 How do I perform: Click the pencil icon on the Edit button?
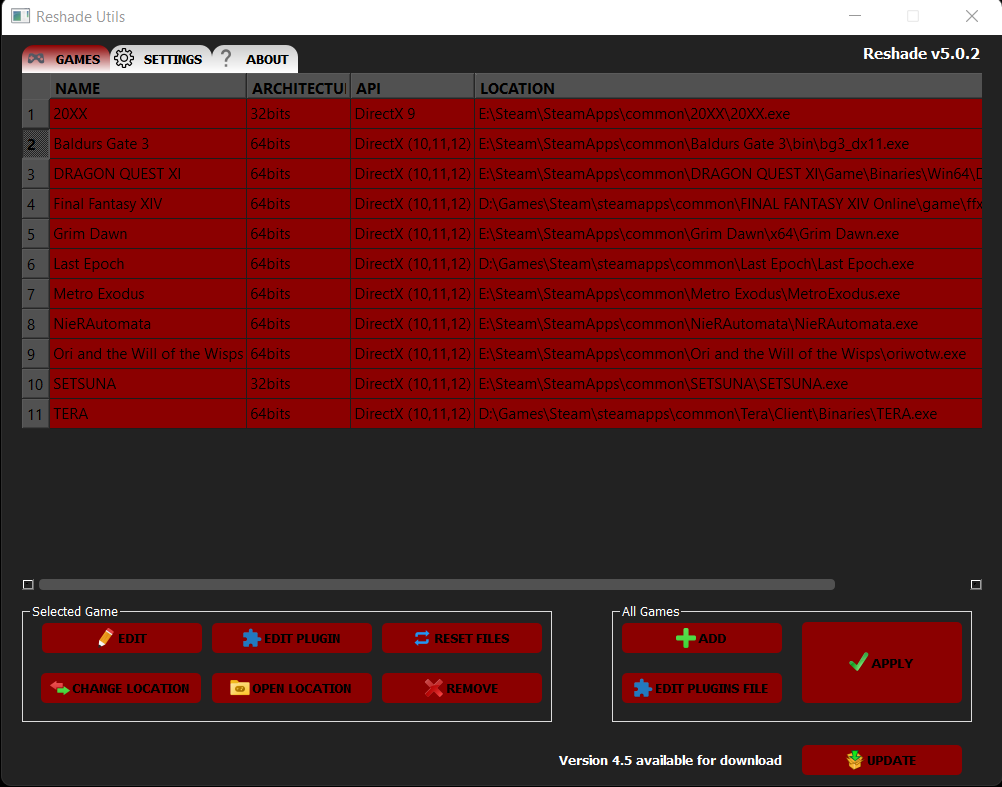coord(105,638)
